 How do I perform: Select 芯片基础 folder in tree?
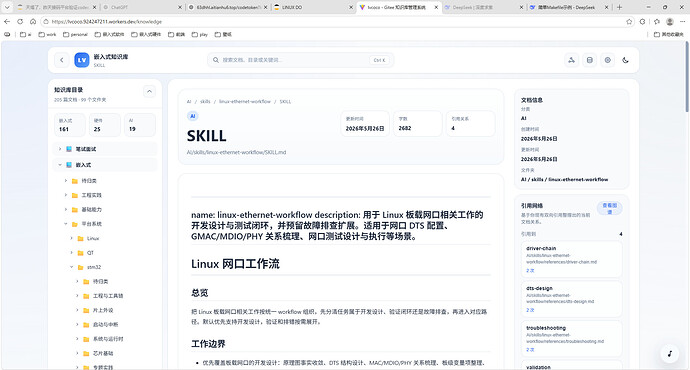[103, 353]
